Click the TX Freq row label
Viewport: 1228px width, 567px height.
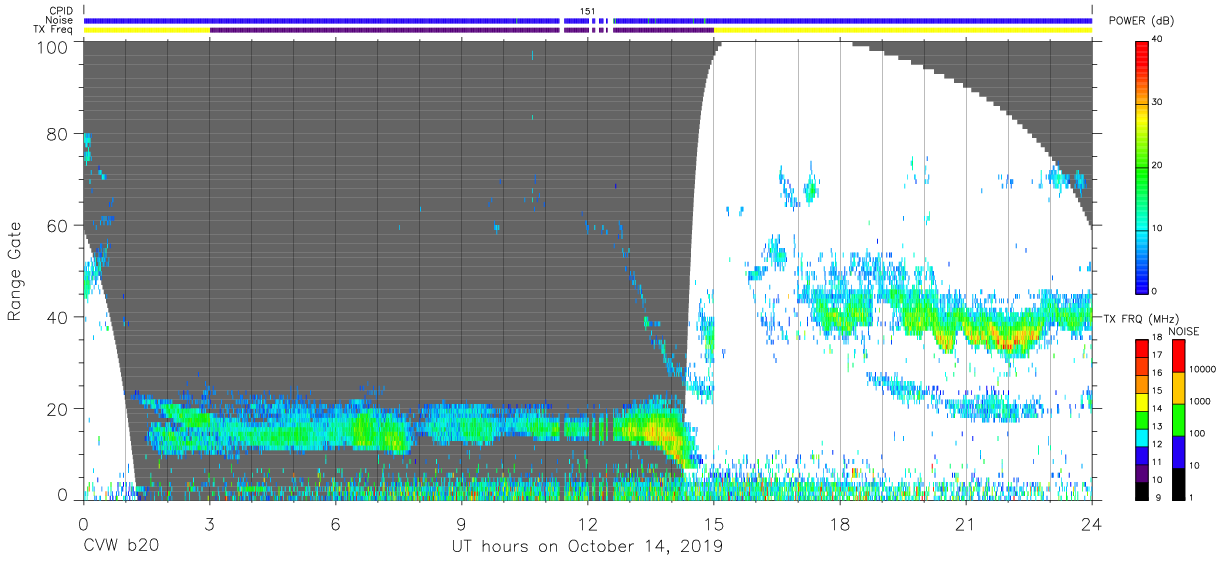click(54, 30)
